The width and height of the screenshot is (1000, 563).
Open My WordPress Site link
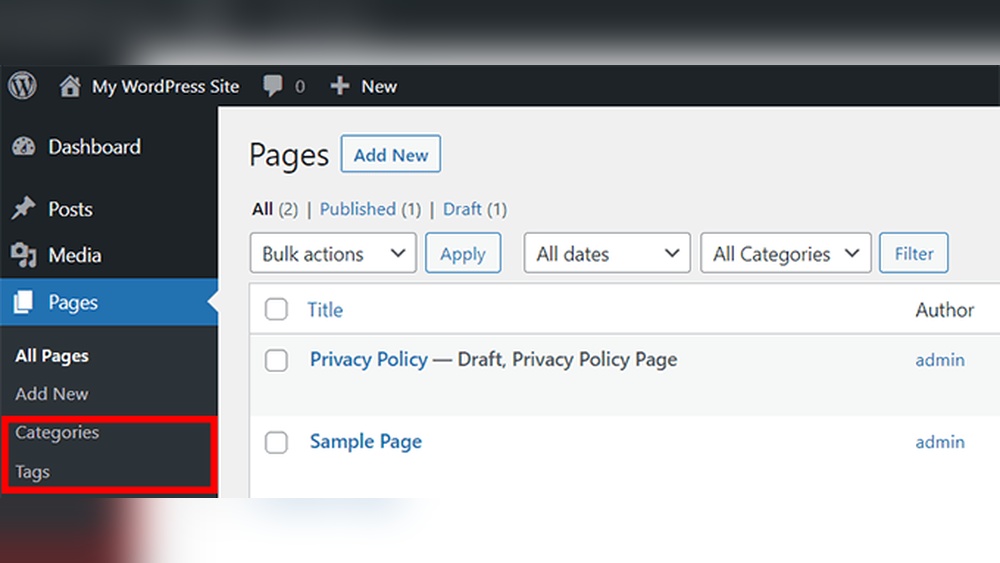tap(166, 86)
